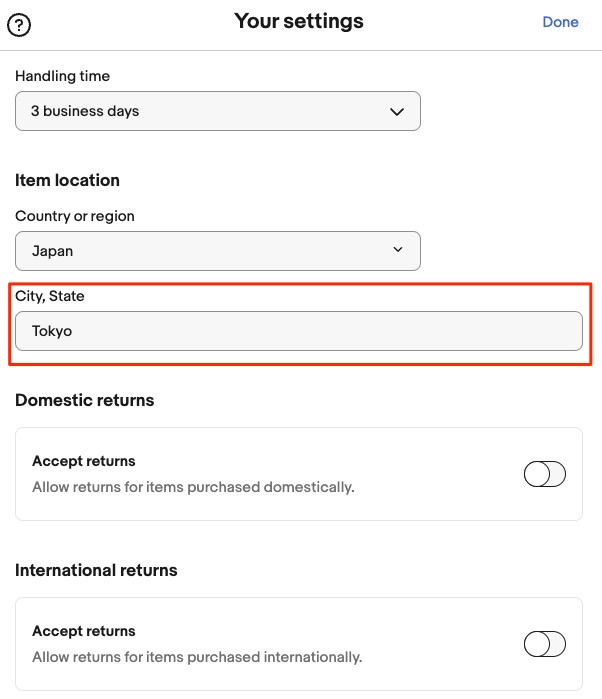The height and width of the screenshot is (699, 602).
Task: Click Accept returns label under International returns
Action: 84,631
